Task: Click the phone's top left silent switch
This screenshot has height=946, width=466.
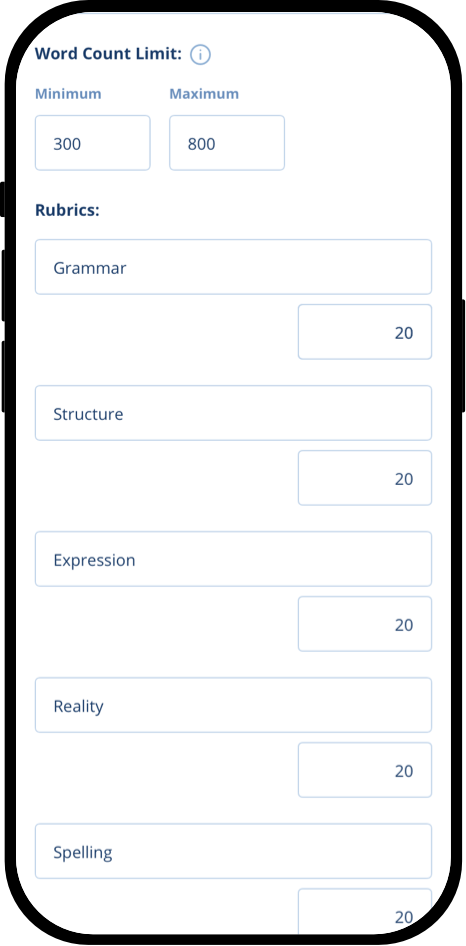Action: [3, 199]
